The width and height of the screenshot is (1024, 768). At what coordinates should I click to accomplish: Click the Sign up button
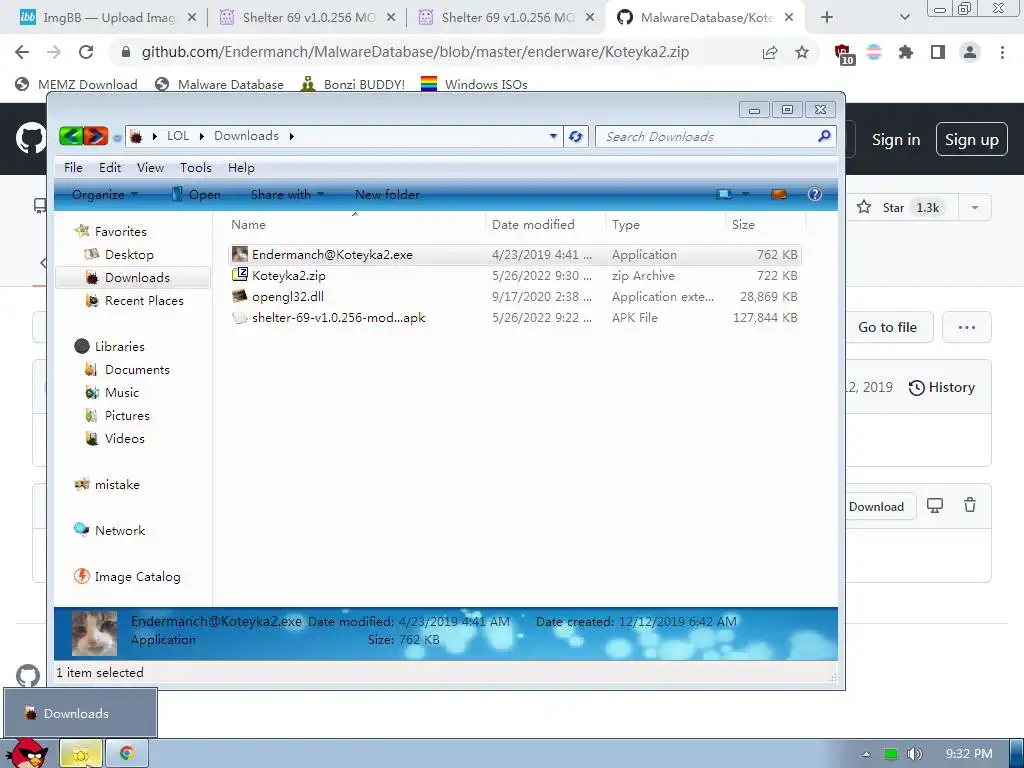coord(971,140)
